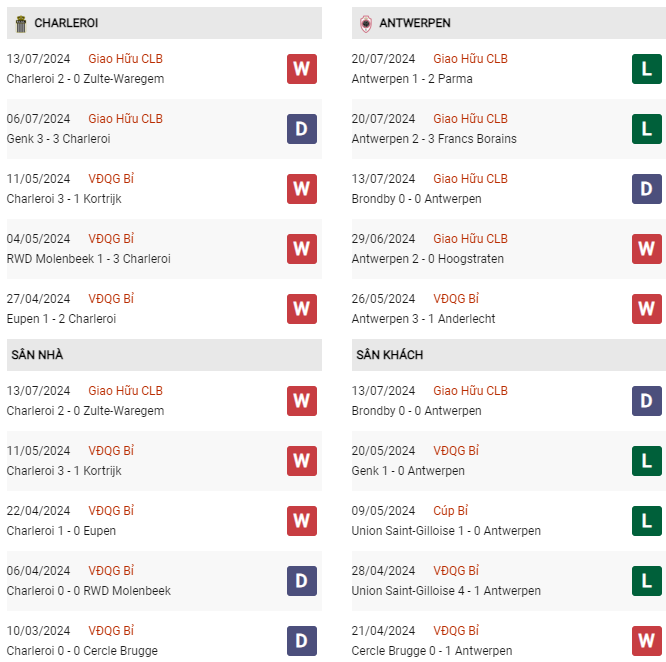
Task: Click the Charleroi club crest icon
Action: [20, 24]
